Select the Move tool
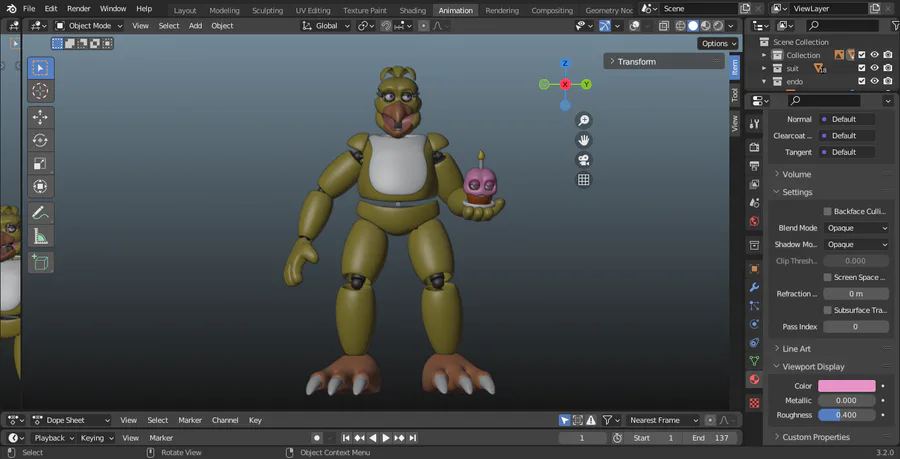 (40, 117)
